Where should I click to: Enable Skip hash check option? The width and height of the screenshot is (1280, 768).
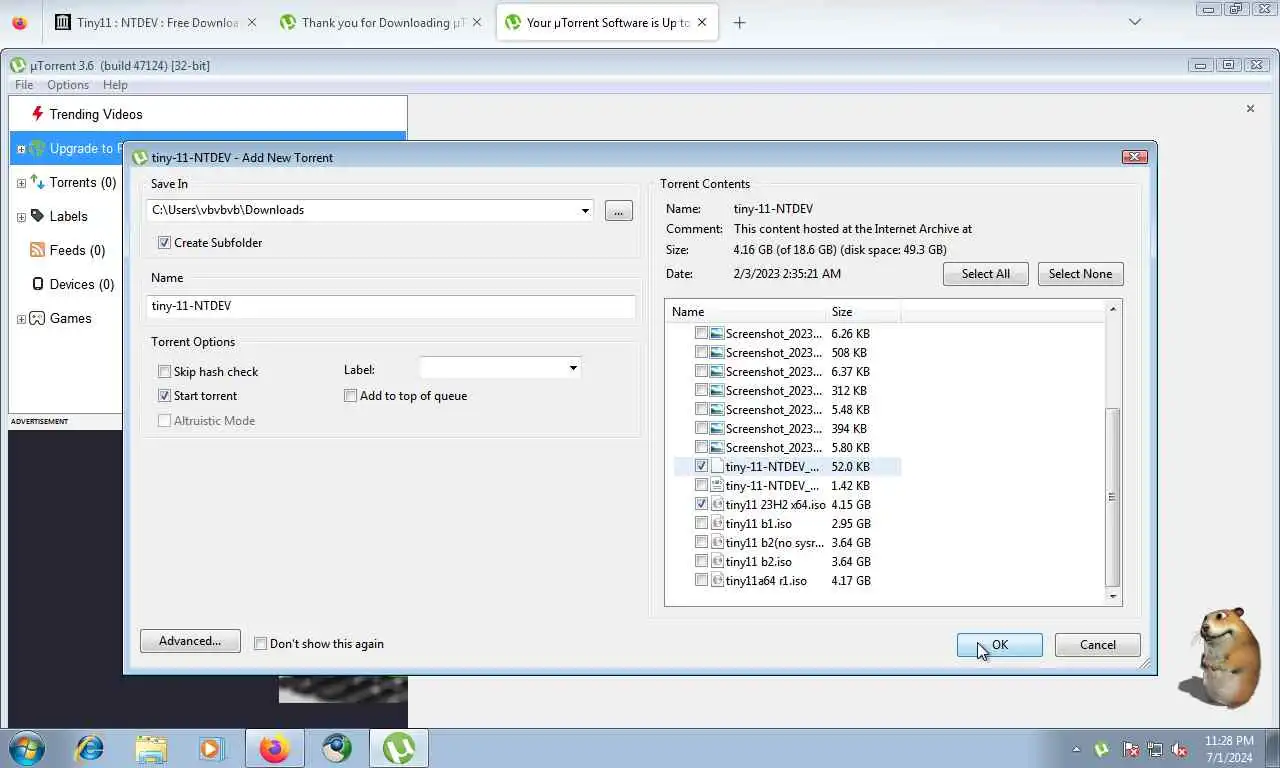coord(164,372)
